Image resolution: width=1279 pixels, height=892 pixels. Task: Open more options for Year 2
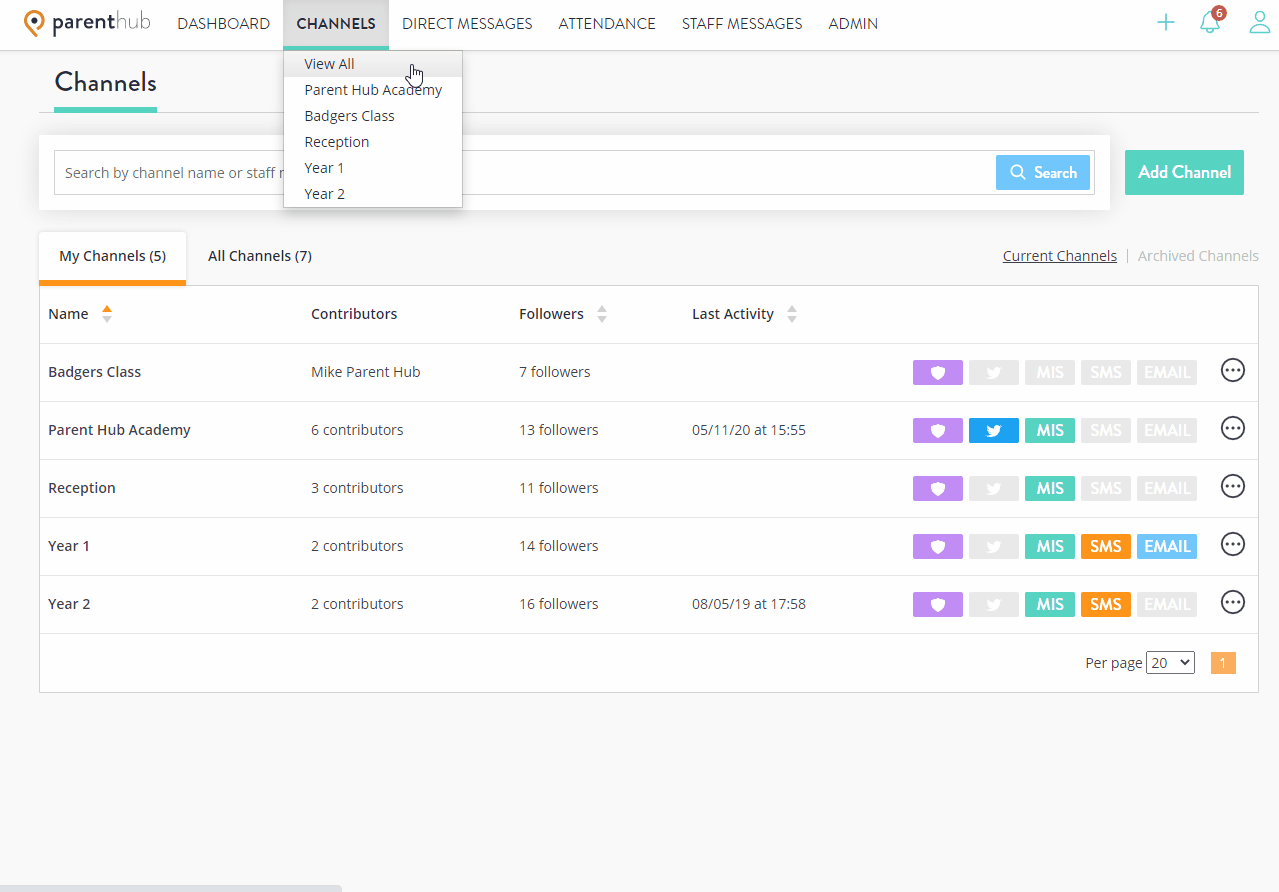(1233, 602)
